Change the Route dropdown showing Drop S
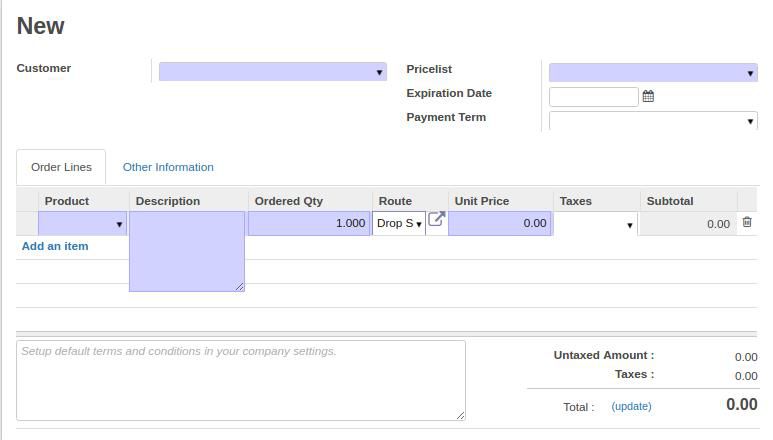 399,224
